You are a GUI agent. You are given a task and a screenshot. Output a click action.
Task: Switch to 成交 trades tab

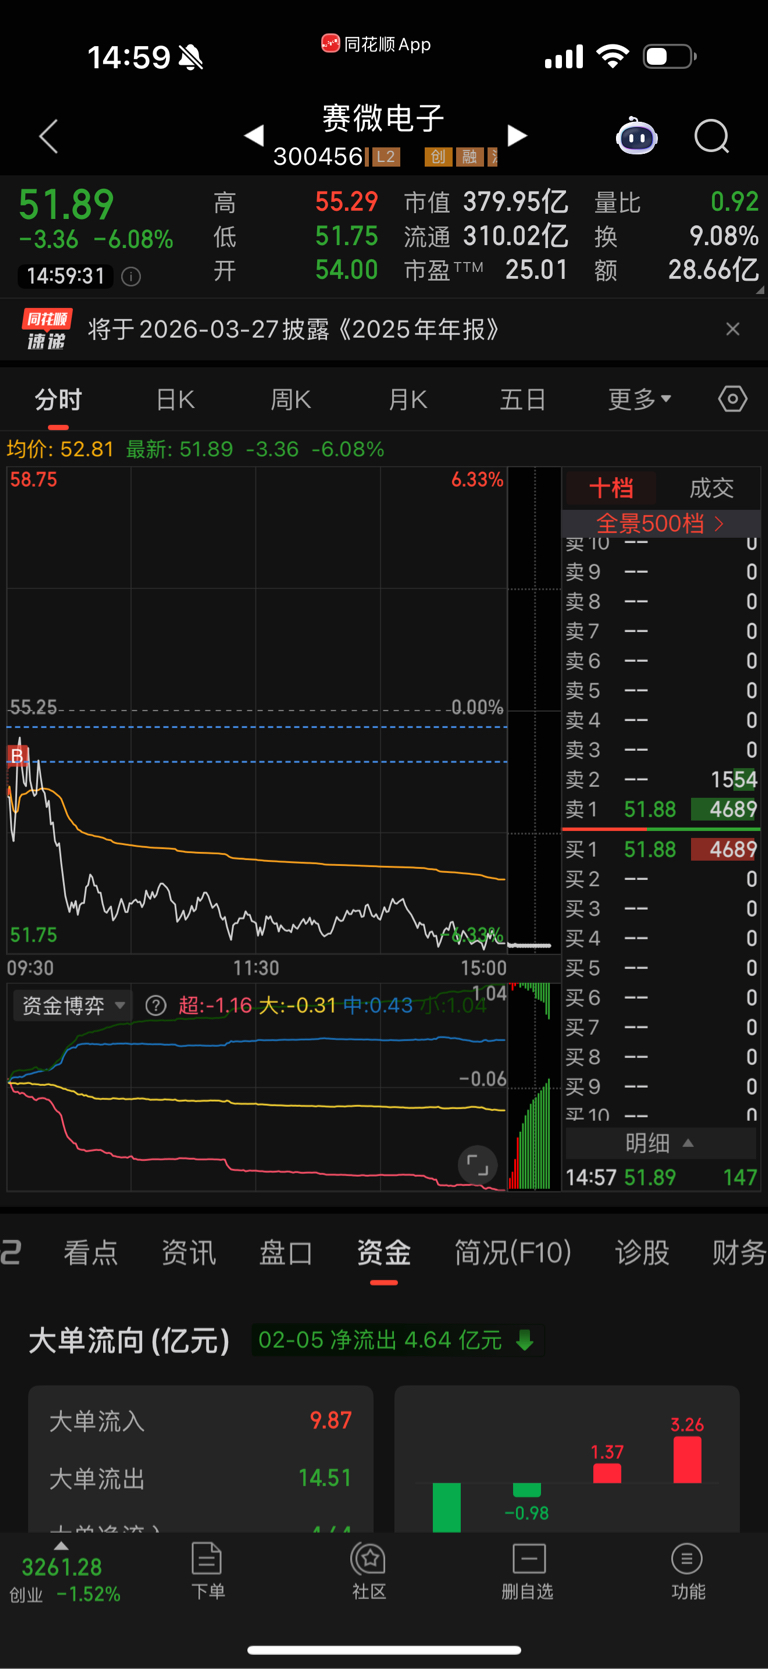click(x=712, y=488)
